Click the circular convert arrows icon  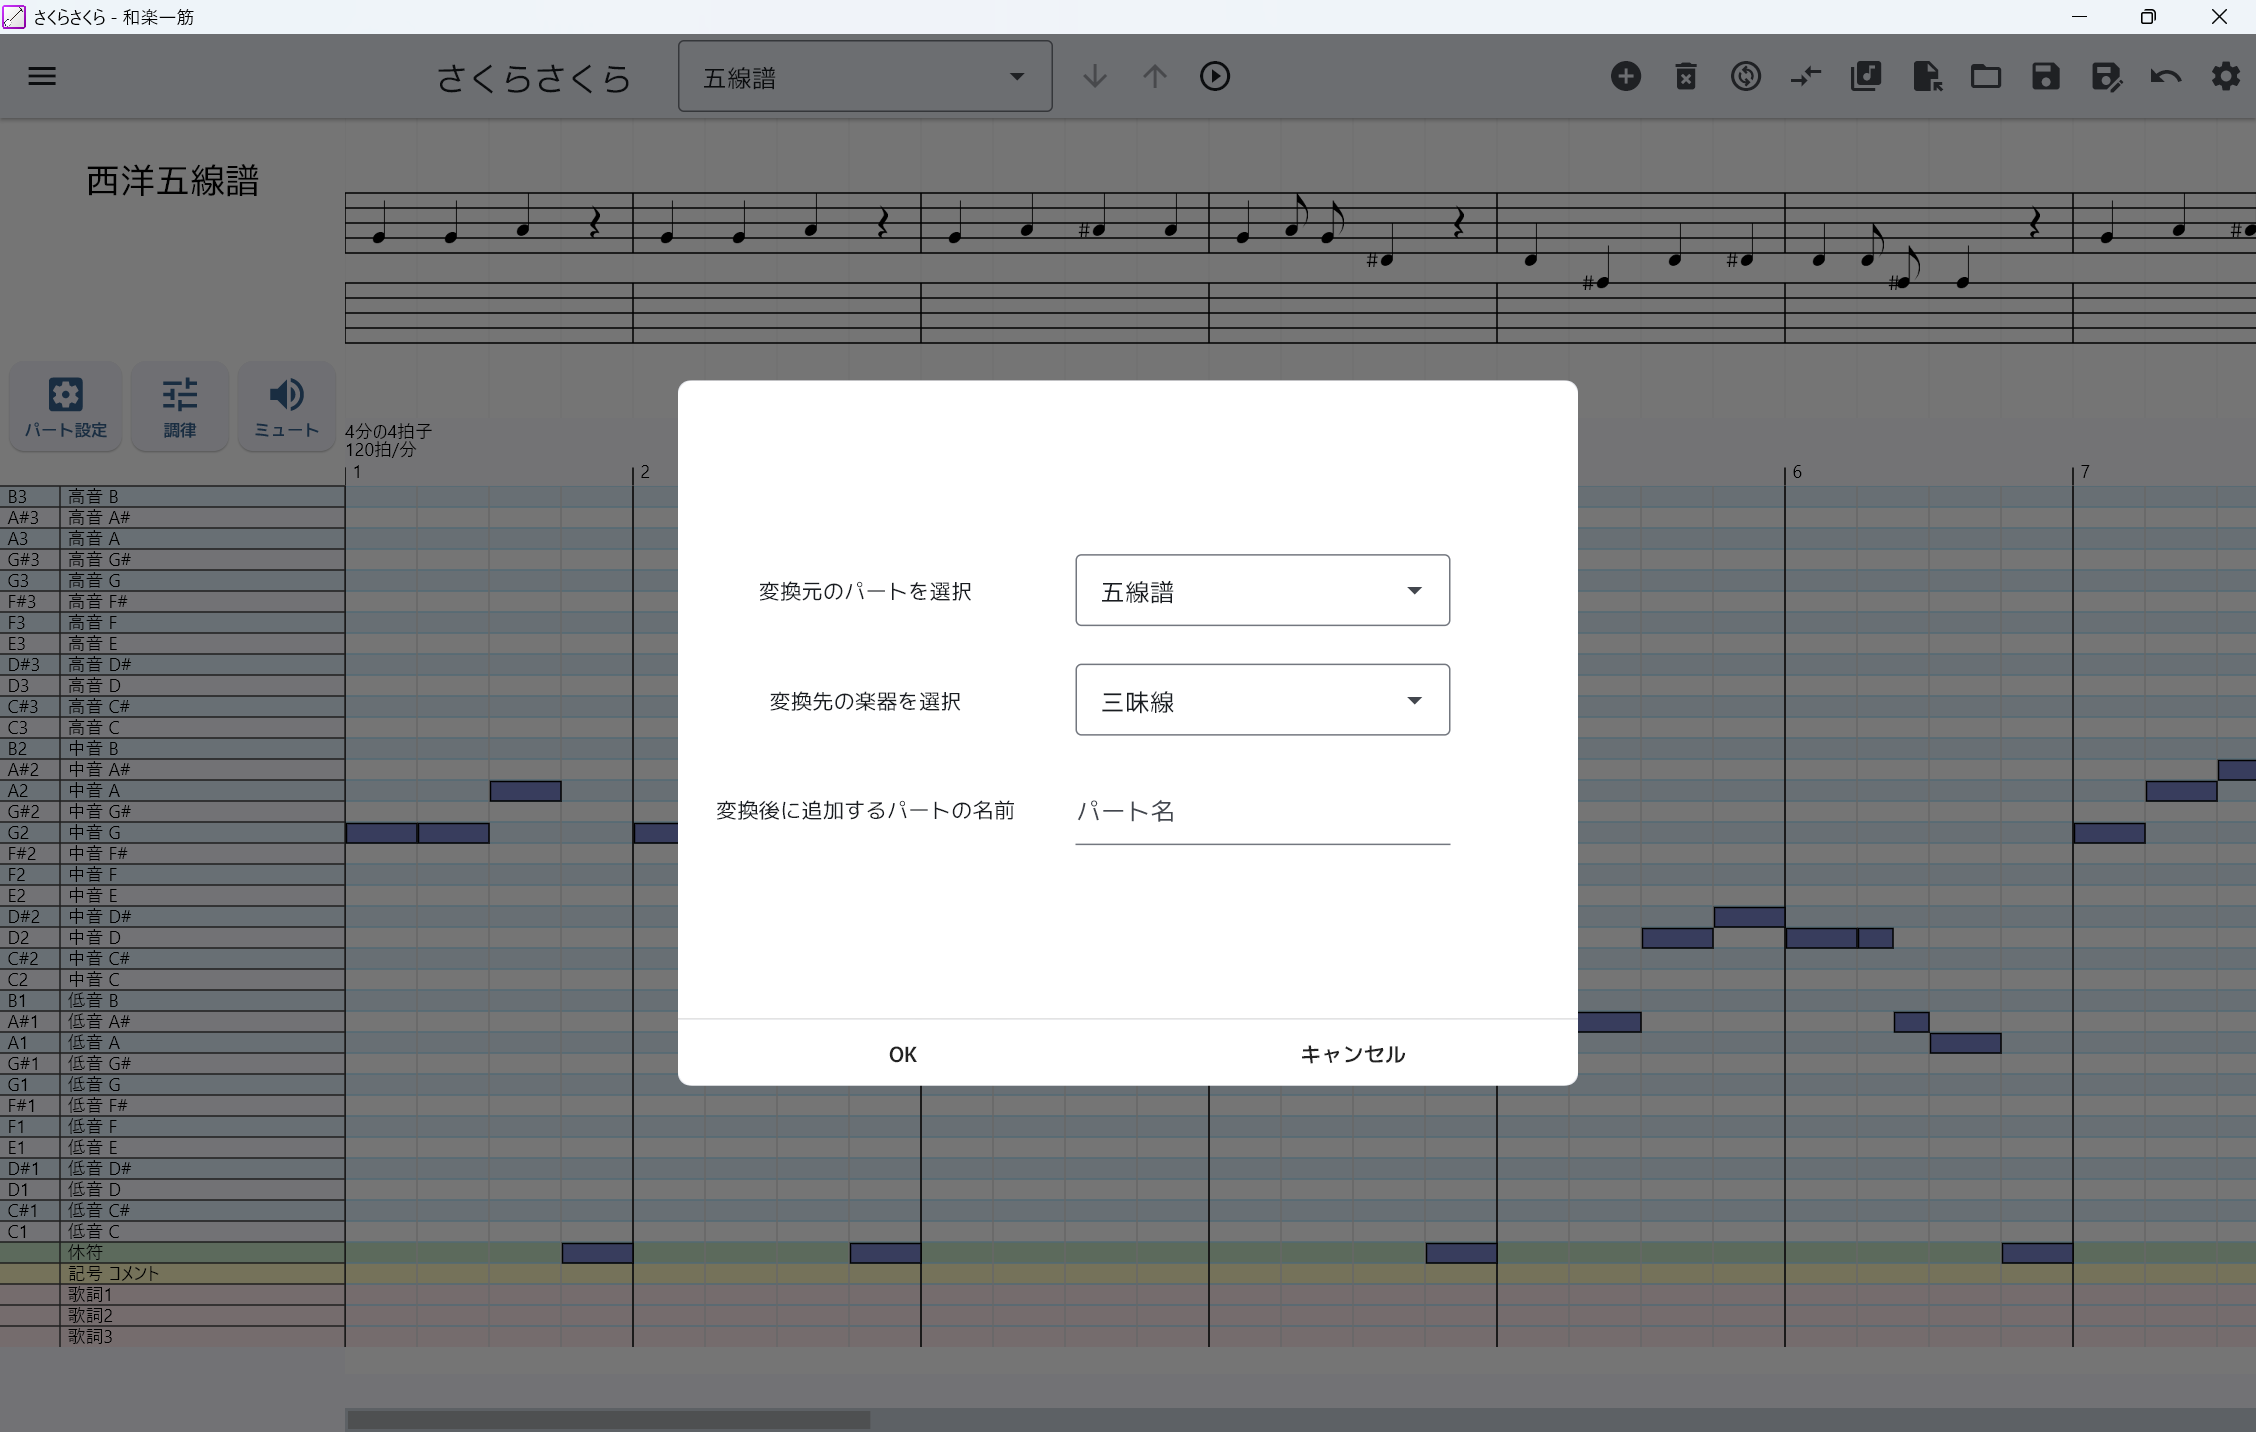pos(1745,76)
